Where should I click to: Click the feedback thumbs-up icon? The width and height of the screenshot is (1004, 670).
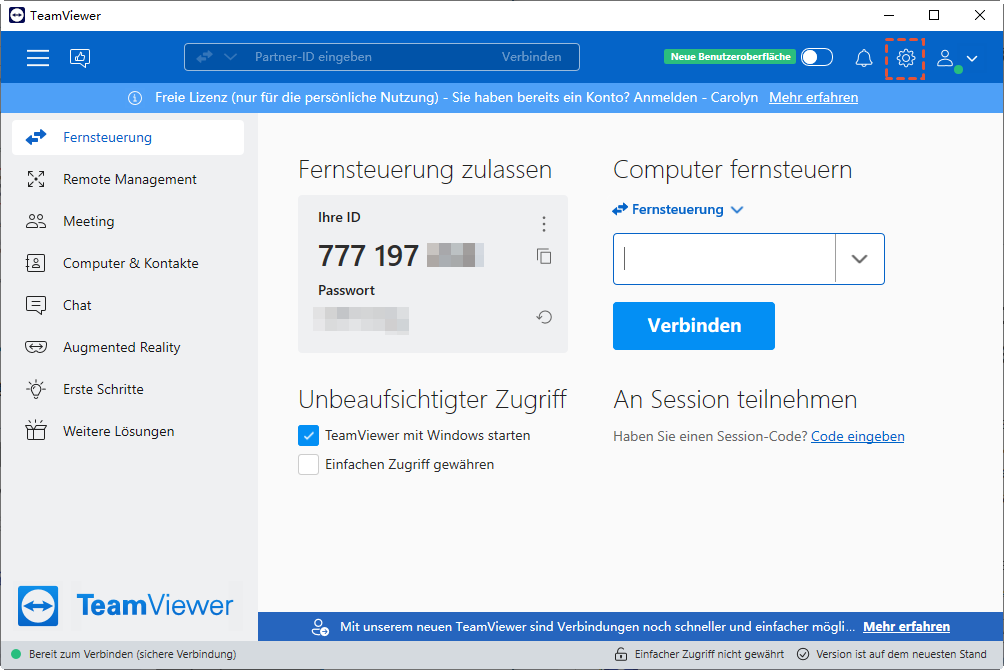tap(80, 58)
